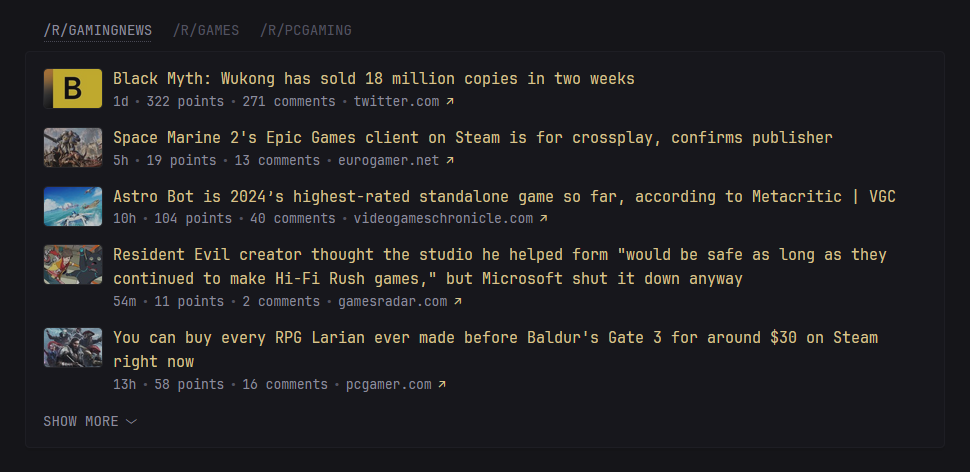The height and width of the screenshot is (472, 970).
Task: Select the /r/gamingnews tab
Action: tap(97, 30)
